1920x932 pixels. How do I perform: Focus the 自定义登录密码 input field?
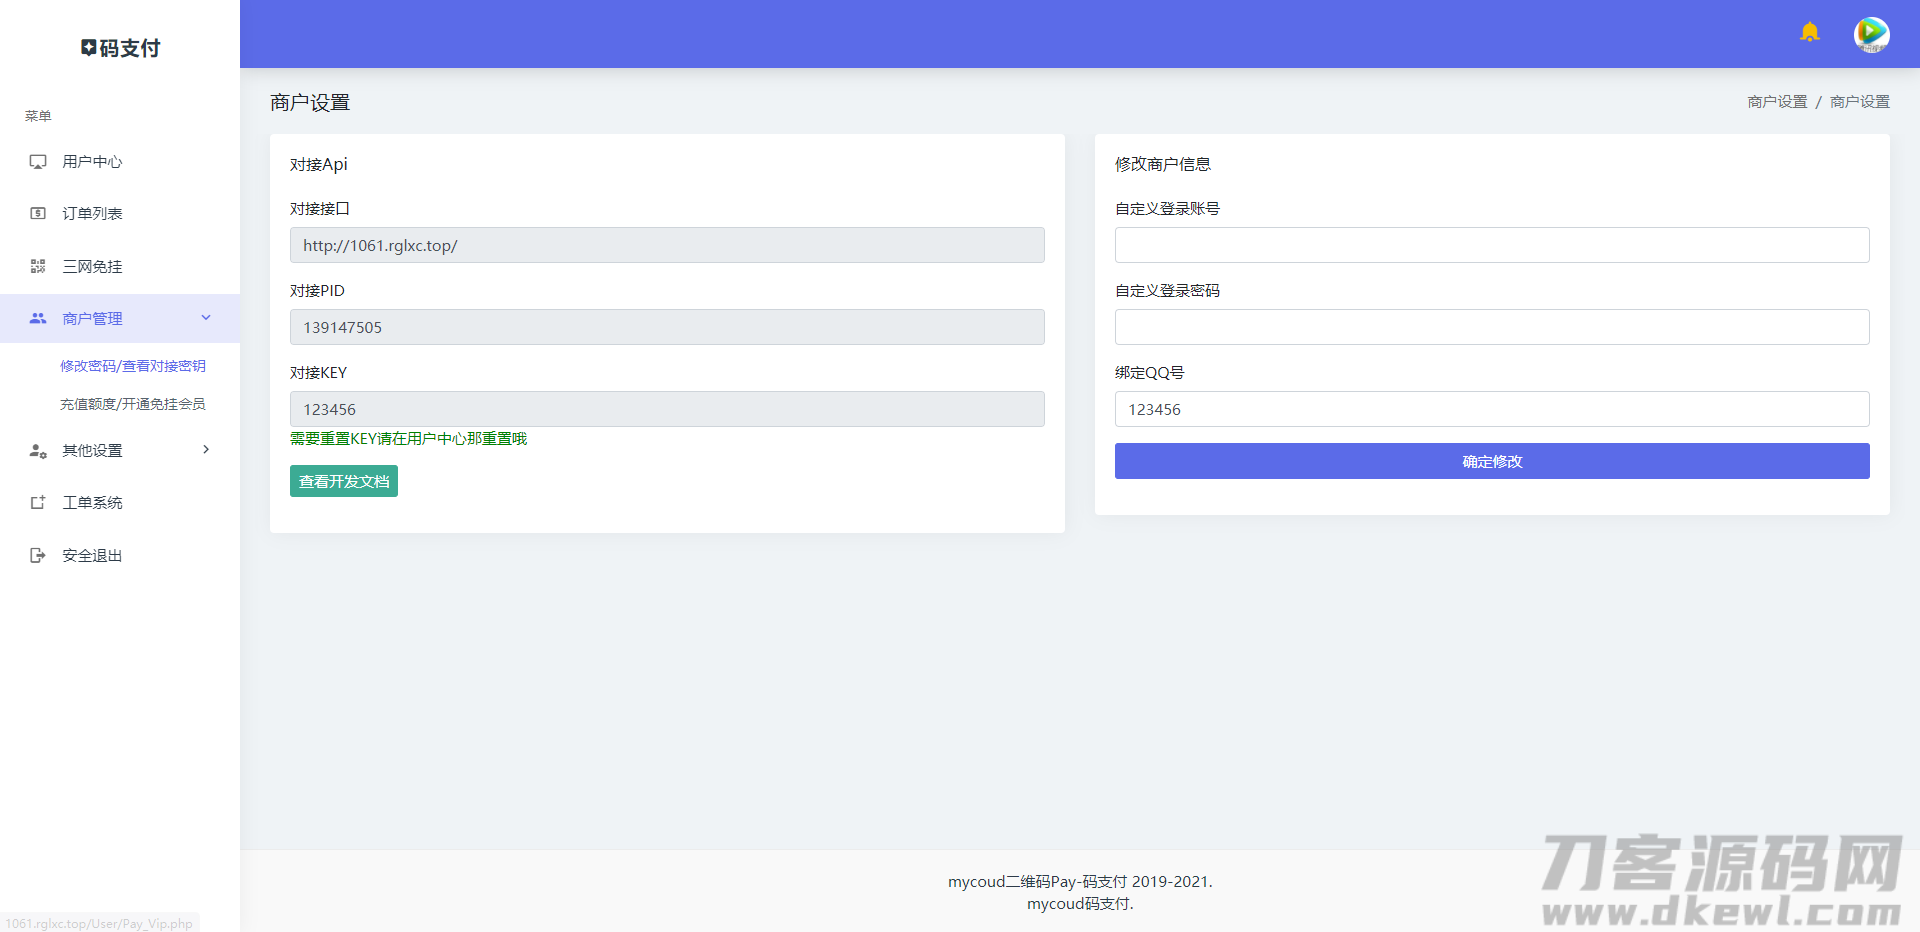pyautogui.click(x=1491, y=327)
